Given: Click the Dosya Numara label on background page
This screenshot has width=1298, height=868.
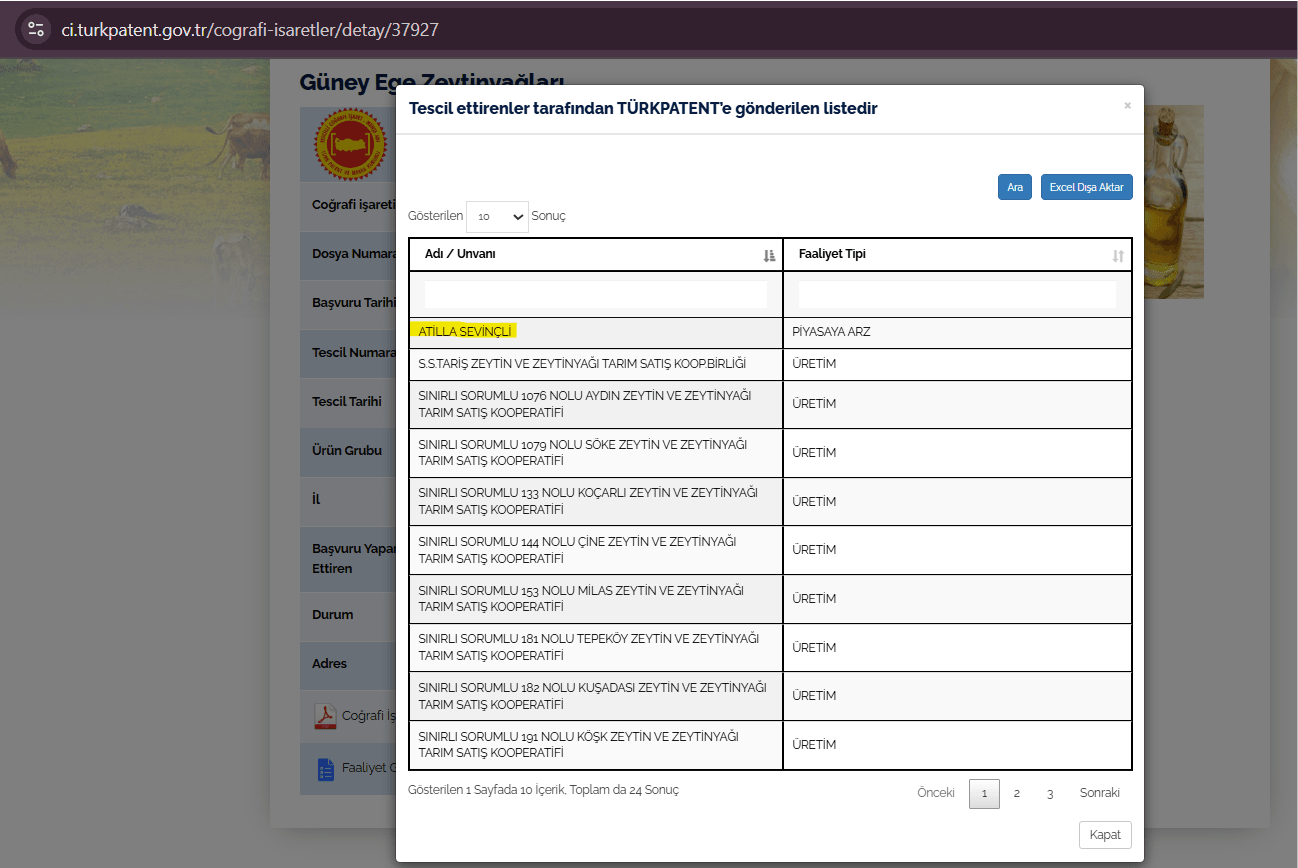Looking at the screenshot, I should 354,254.
